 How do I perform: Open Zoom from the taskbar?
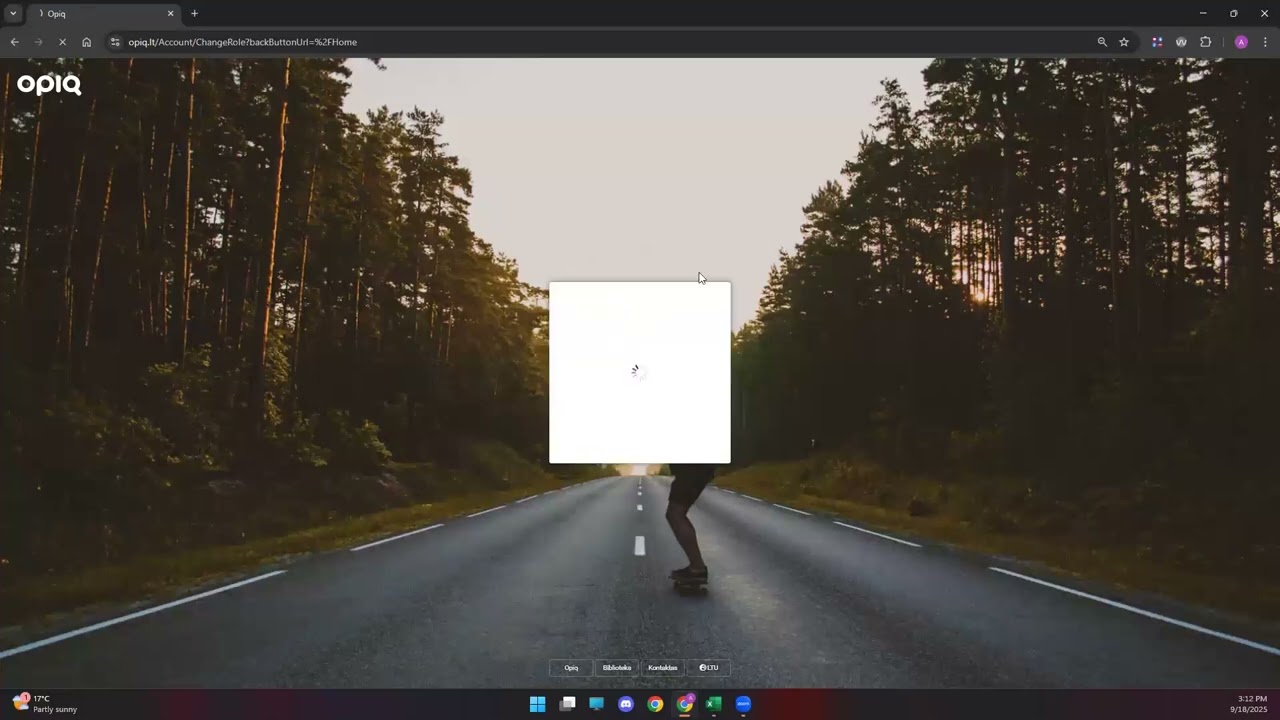pyautogui.click(x=743, y=704)
